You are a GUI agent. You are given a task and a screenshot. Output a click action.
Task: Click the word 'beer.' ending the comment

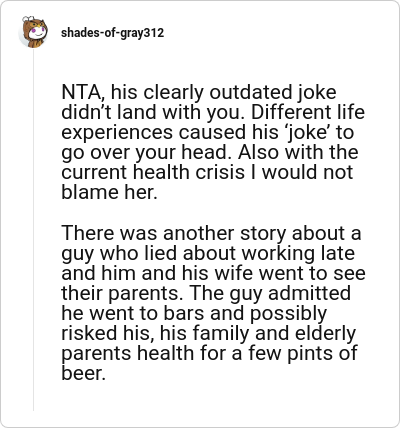(83, 373)
